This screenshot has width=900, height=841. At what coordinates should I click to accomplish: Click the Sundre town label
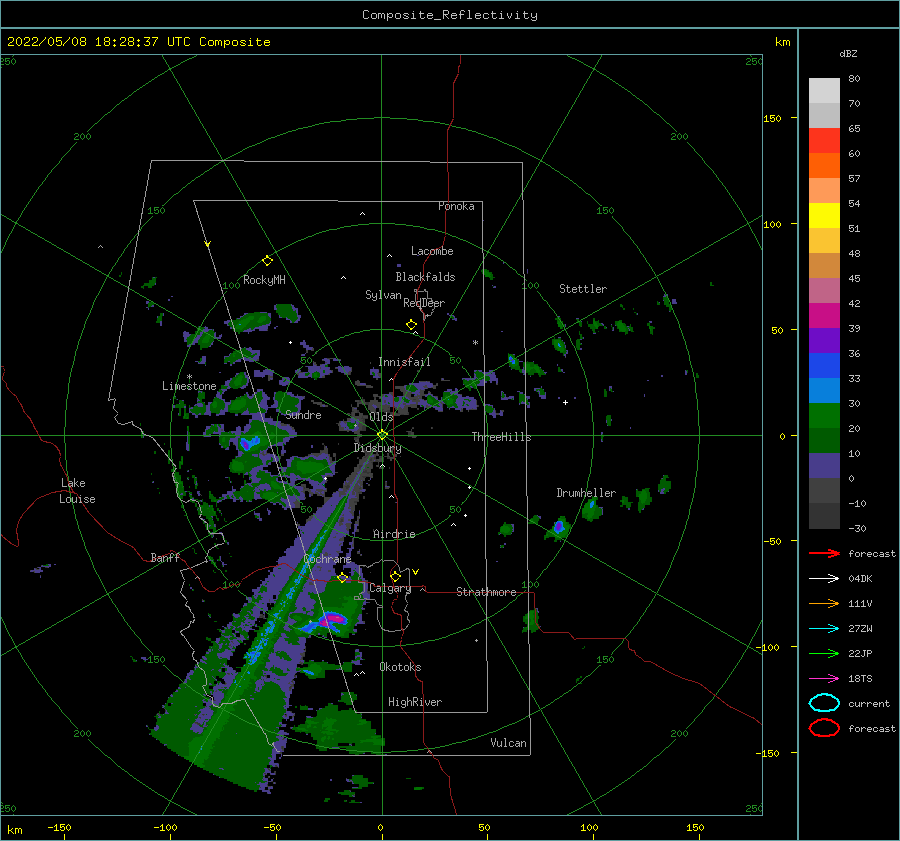(303, 415)
